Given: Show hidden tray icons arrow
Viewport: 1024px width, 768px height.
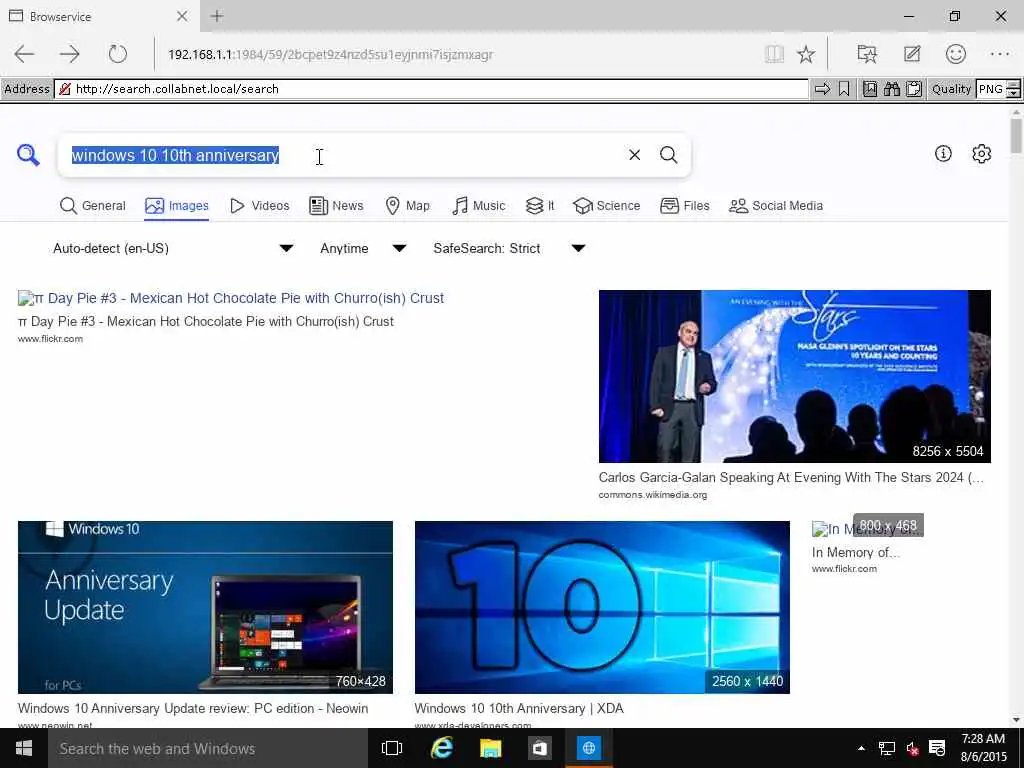Looking at the screenshot, I should click(861, 748).
